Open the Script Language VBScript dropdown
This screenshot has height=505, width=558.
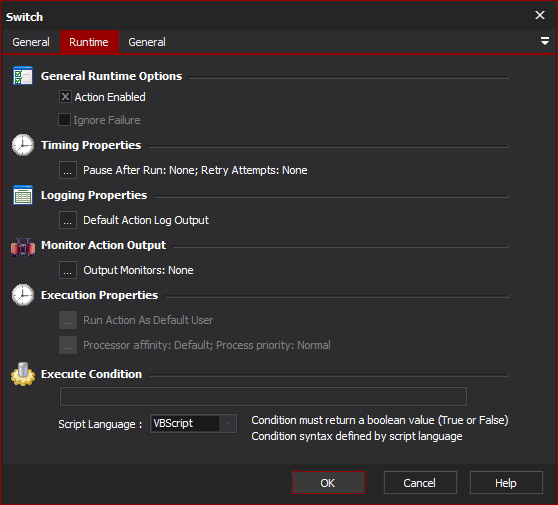click(193, 424)
